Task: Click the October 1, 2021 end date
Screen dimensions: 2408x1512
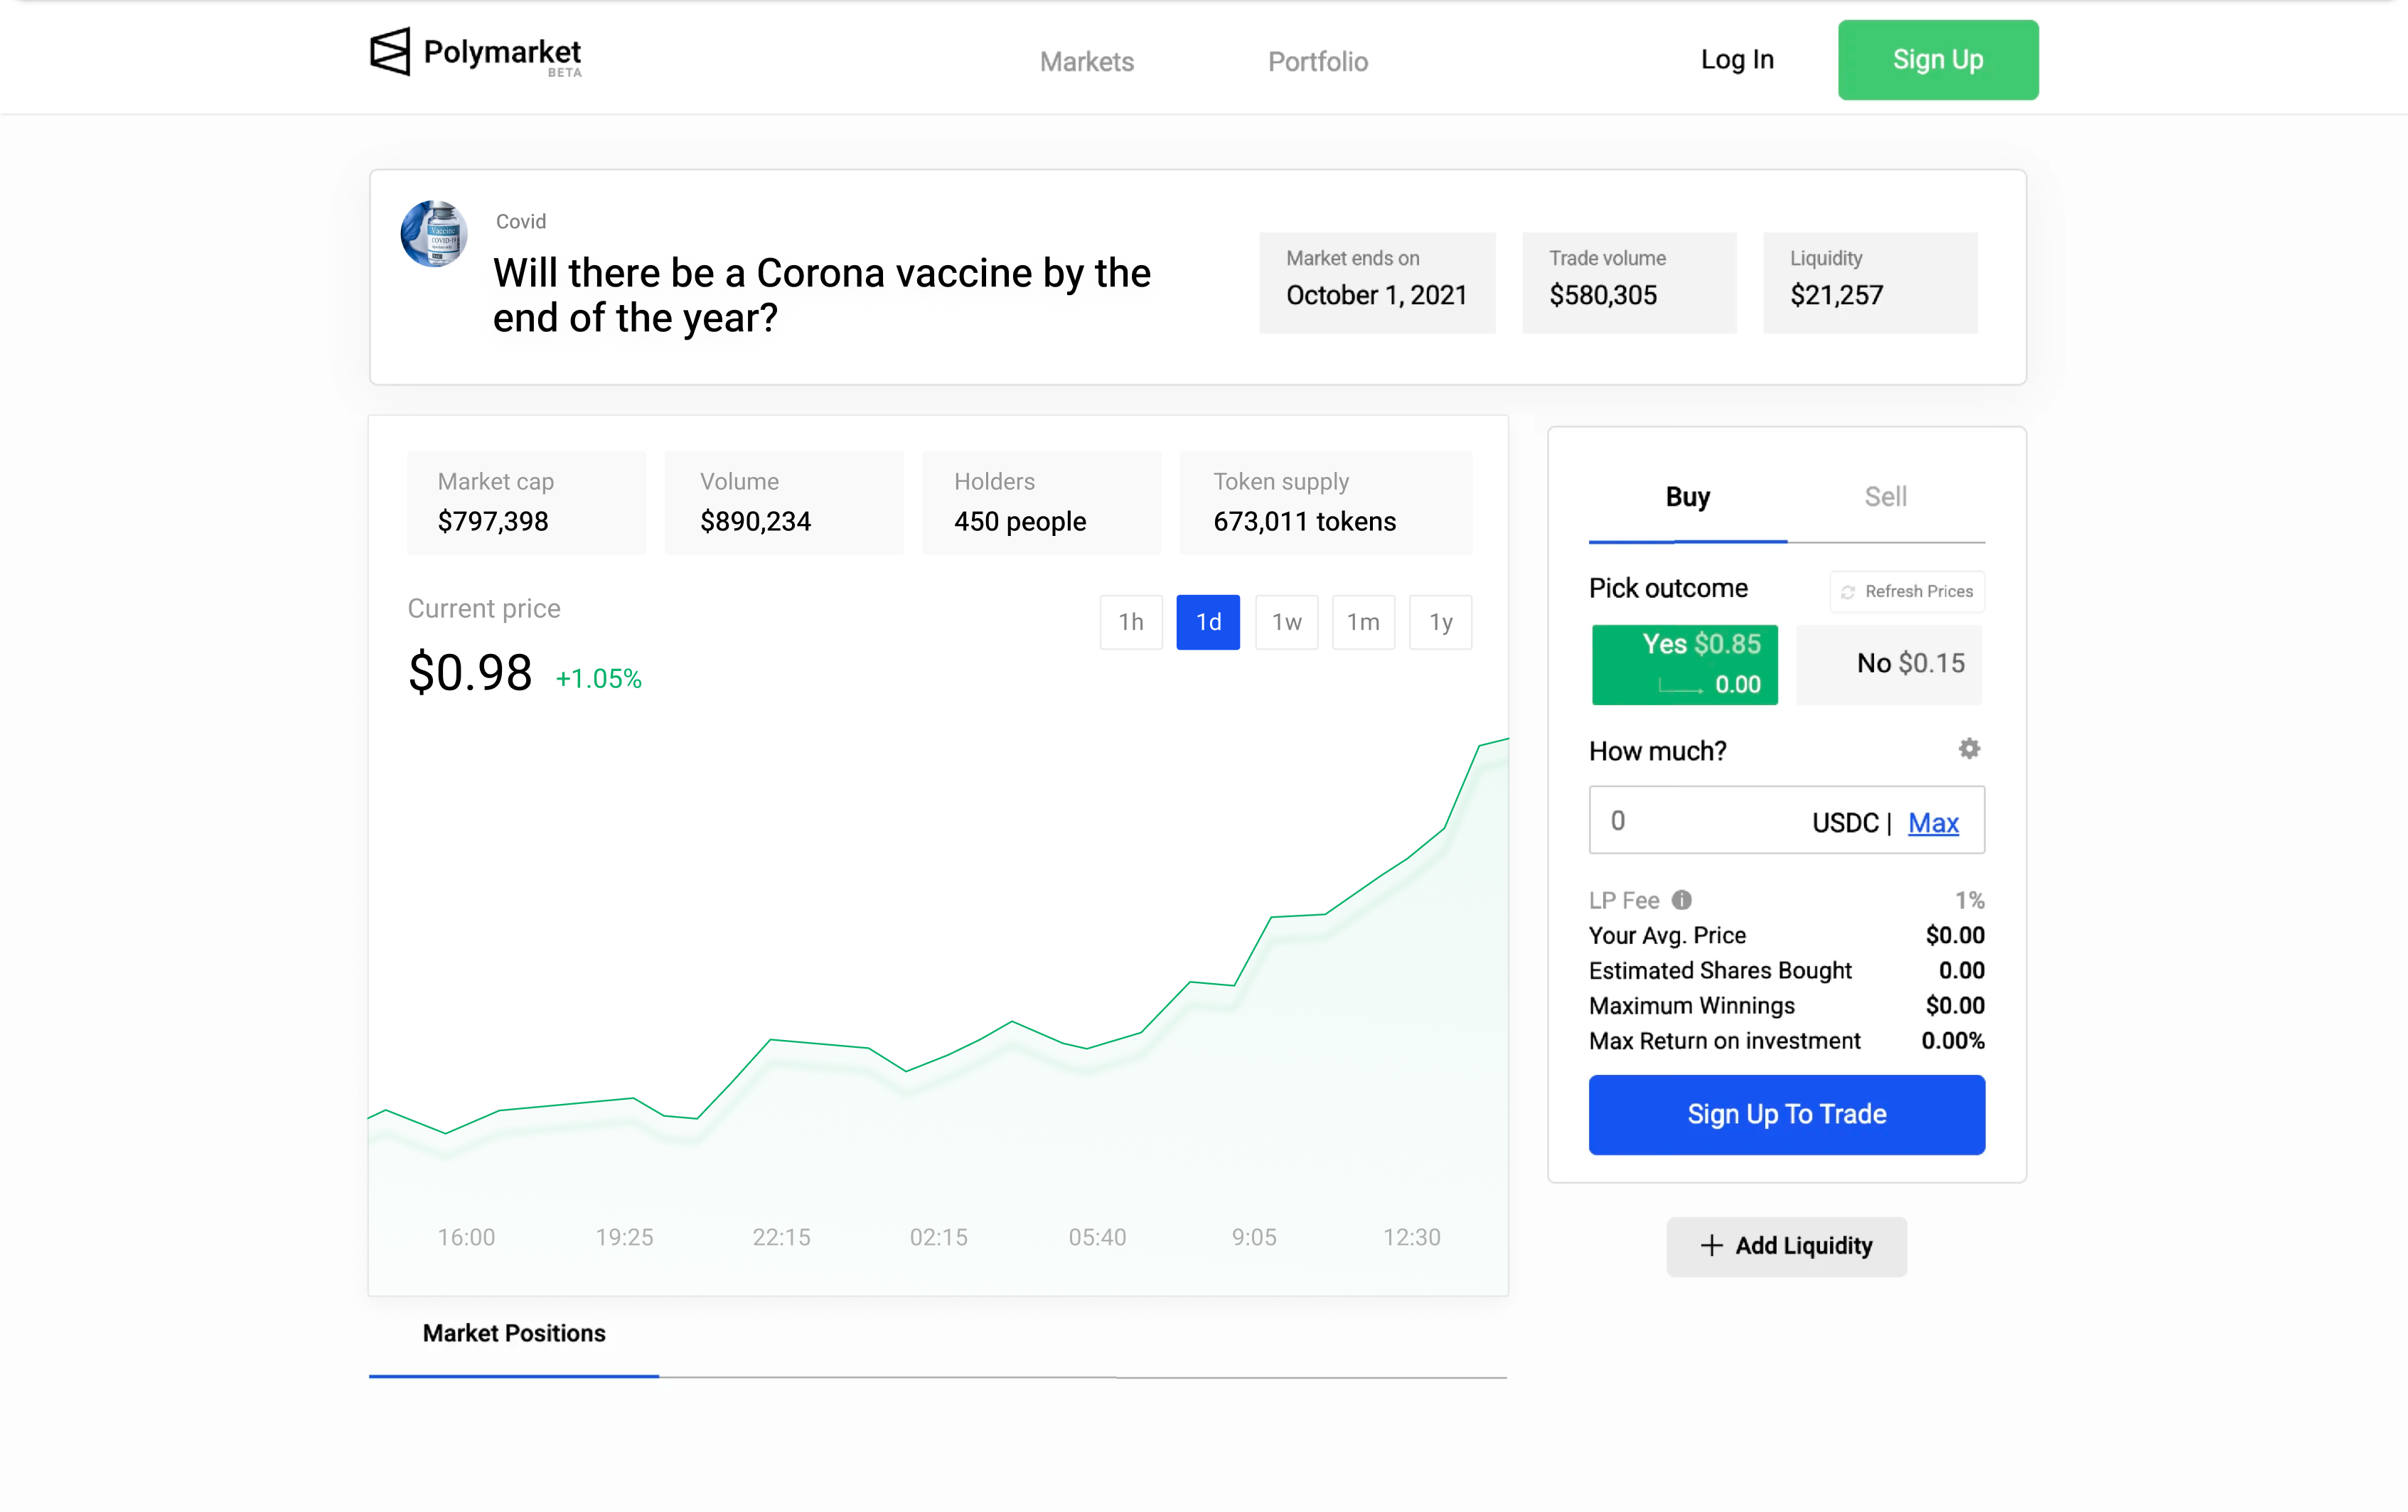Action: (x=1376, y=295)
